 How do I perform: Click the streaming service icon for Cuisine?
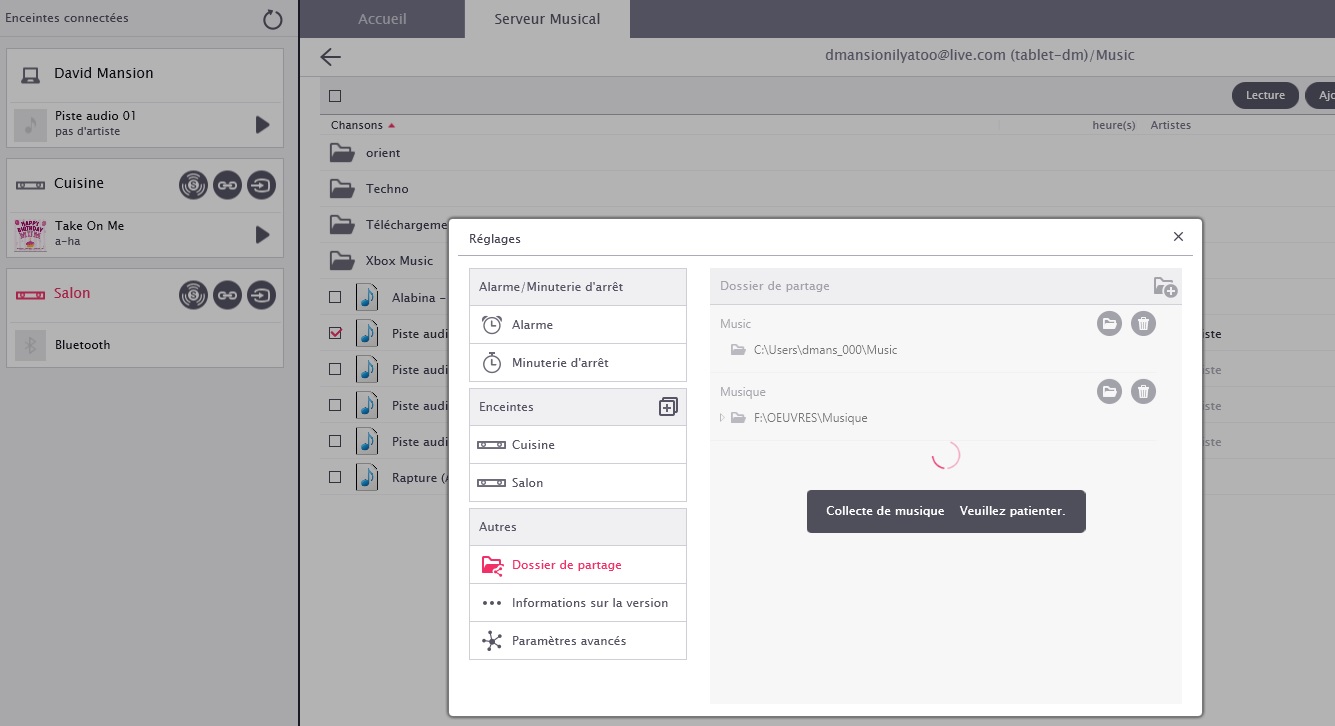193,185
